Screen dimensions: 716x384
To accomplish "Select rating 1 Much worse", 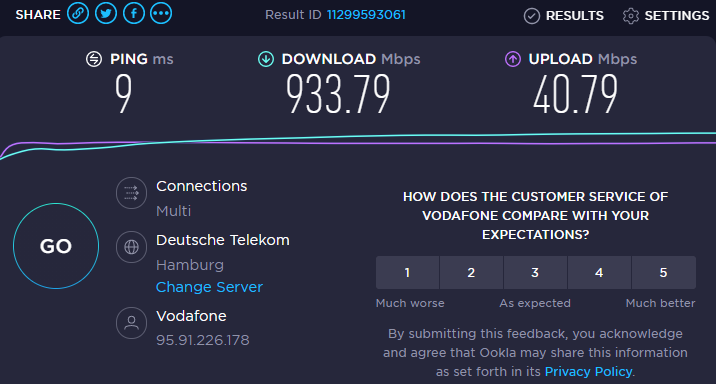I will click(x=407, y=273).
